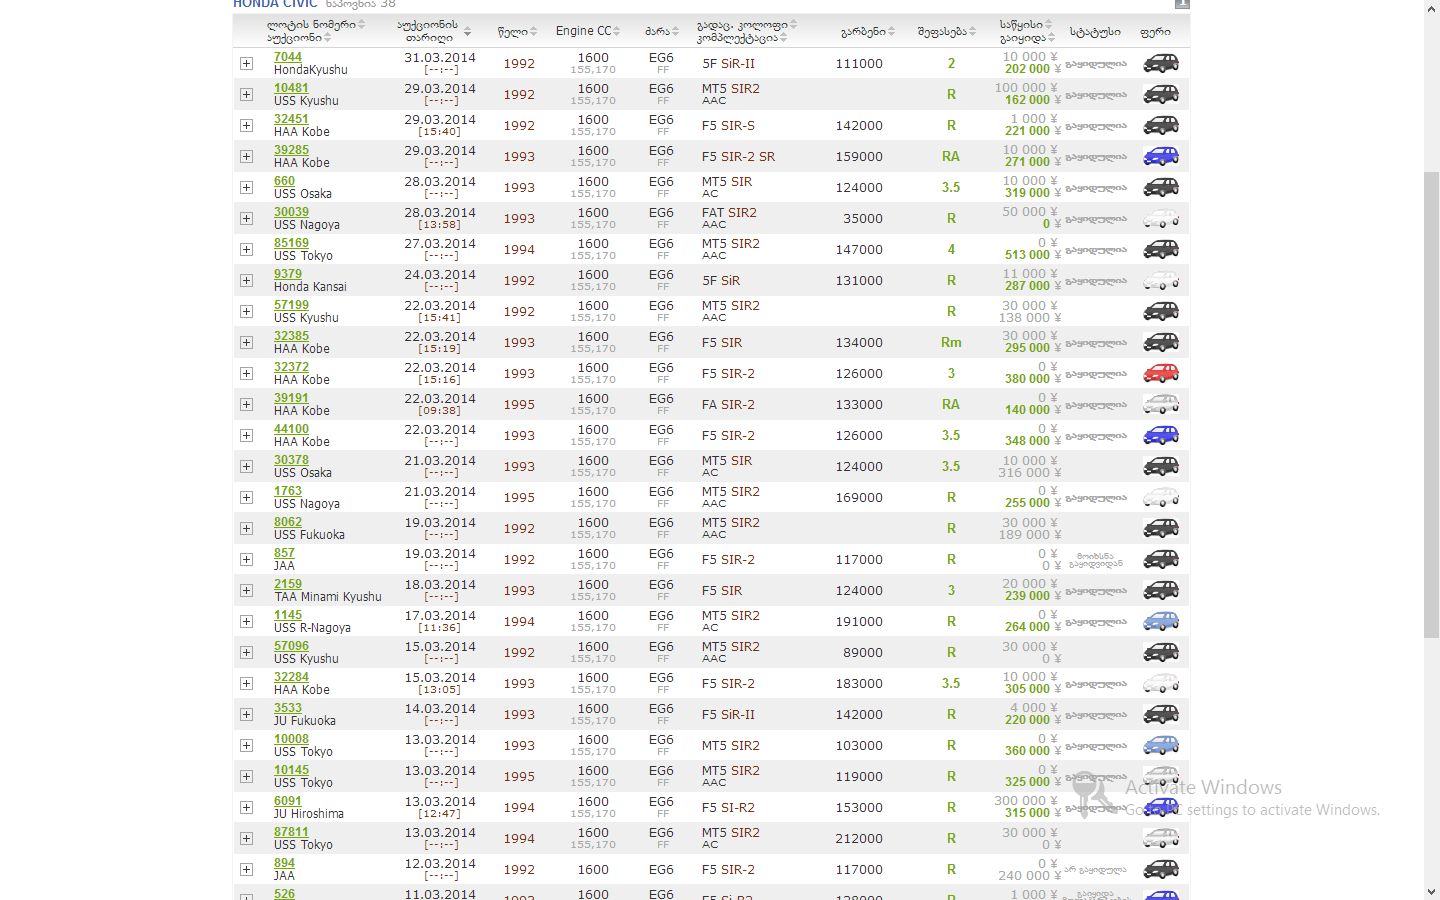Click the HondaKyushu auction name
1440x900 pixels.
311,70
